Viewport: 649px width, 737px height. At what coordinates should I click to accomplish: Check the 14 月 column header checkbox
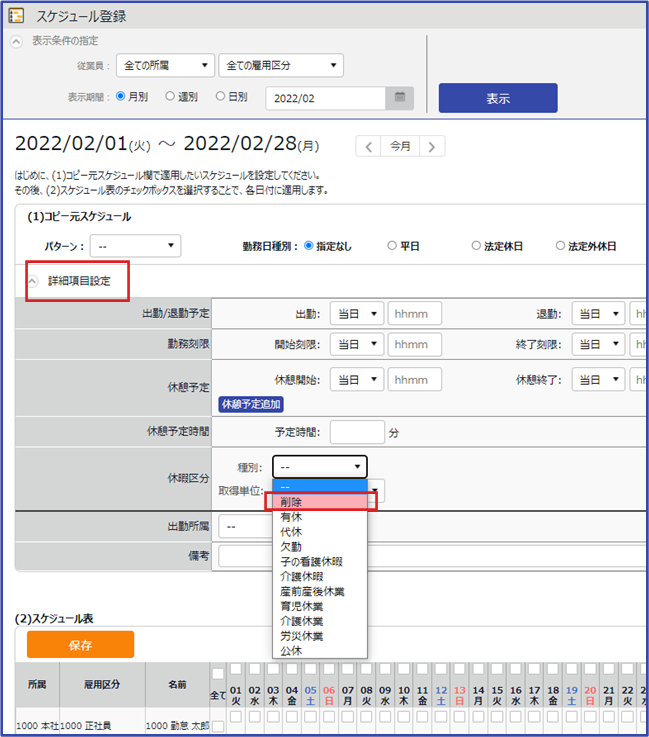478,669
